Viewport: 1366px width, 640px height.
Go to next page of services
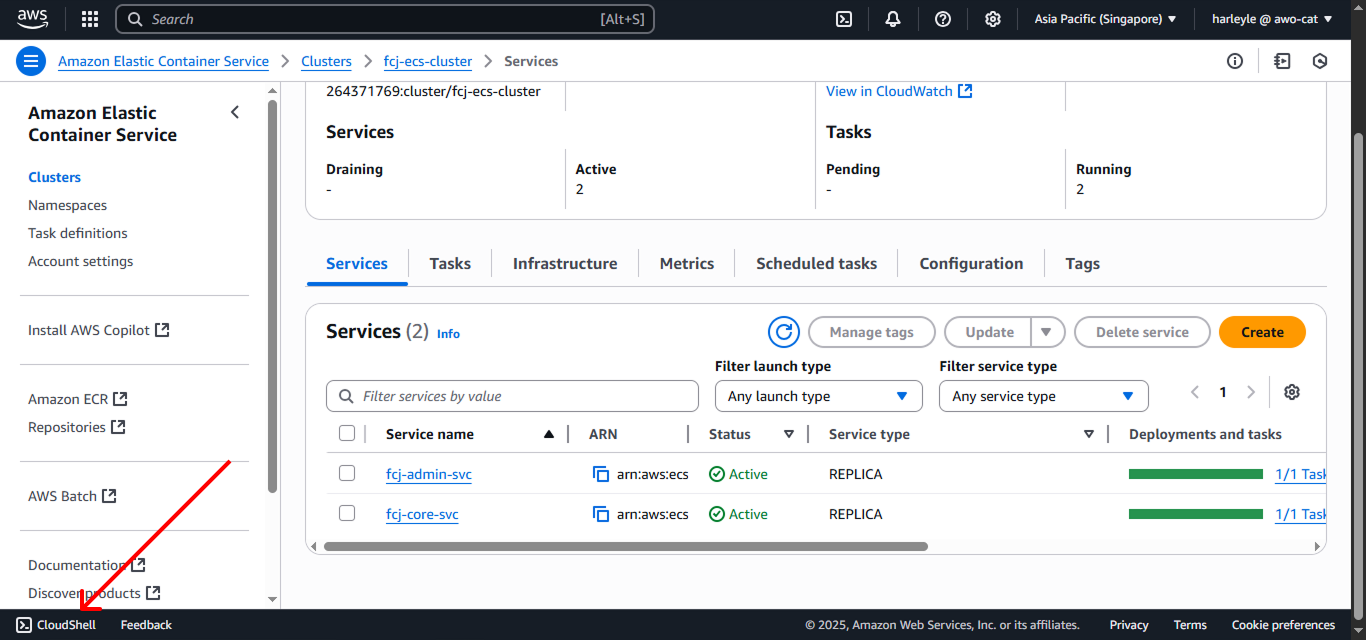pyautogui.click(x=1250, y=392)
